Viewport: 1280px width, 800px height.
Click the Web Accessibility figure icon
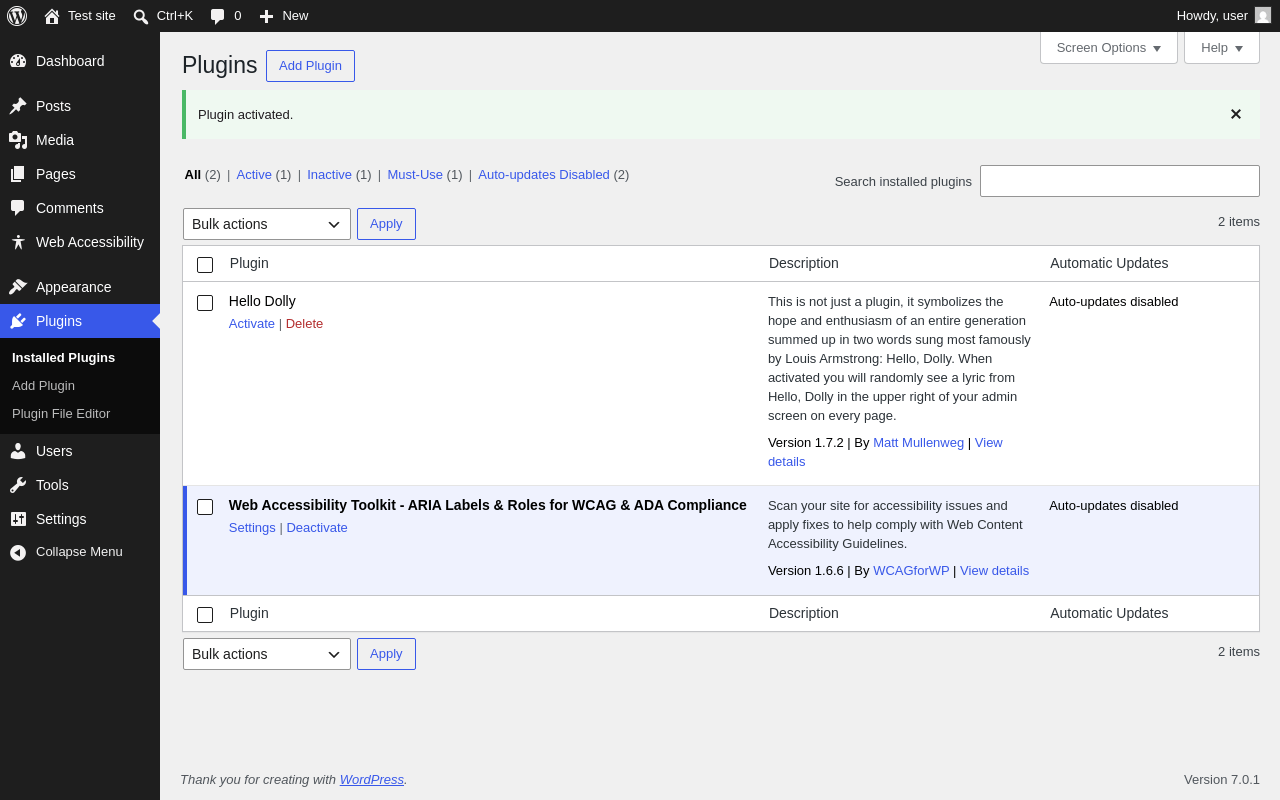pyautogui.click(x=18, y=242)
